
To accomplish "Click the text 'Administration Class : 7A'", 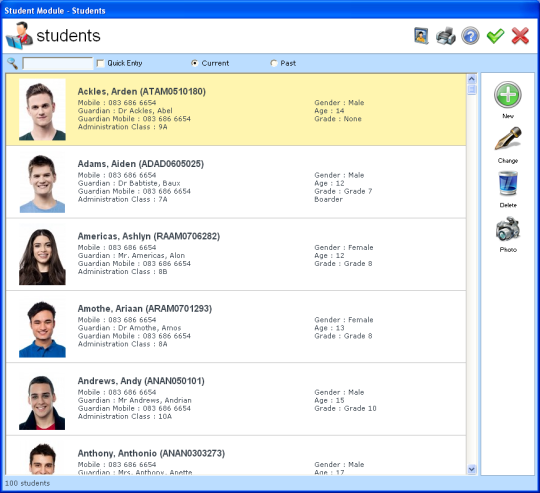I will point(122,199).
